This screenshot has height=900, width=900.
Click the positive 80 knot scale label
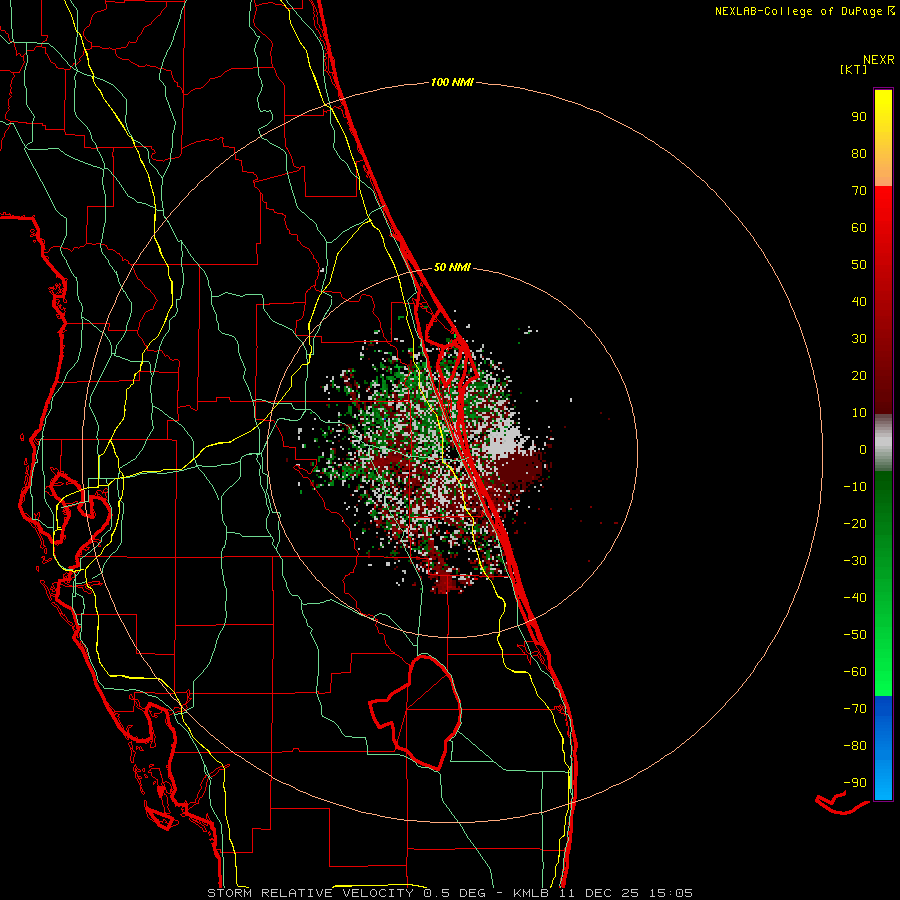tap(859, 154)
